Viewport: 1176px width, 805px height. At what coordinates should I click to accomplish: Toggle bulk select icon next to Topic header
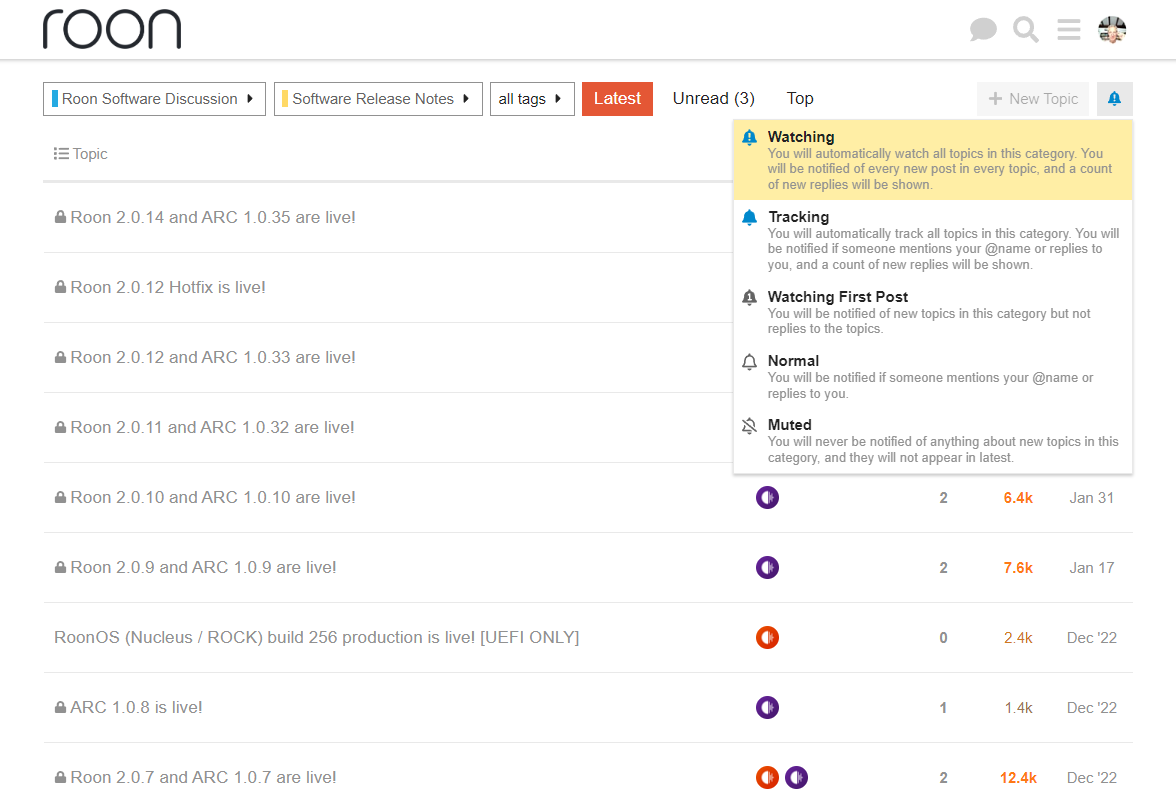point(61,154)
